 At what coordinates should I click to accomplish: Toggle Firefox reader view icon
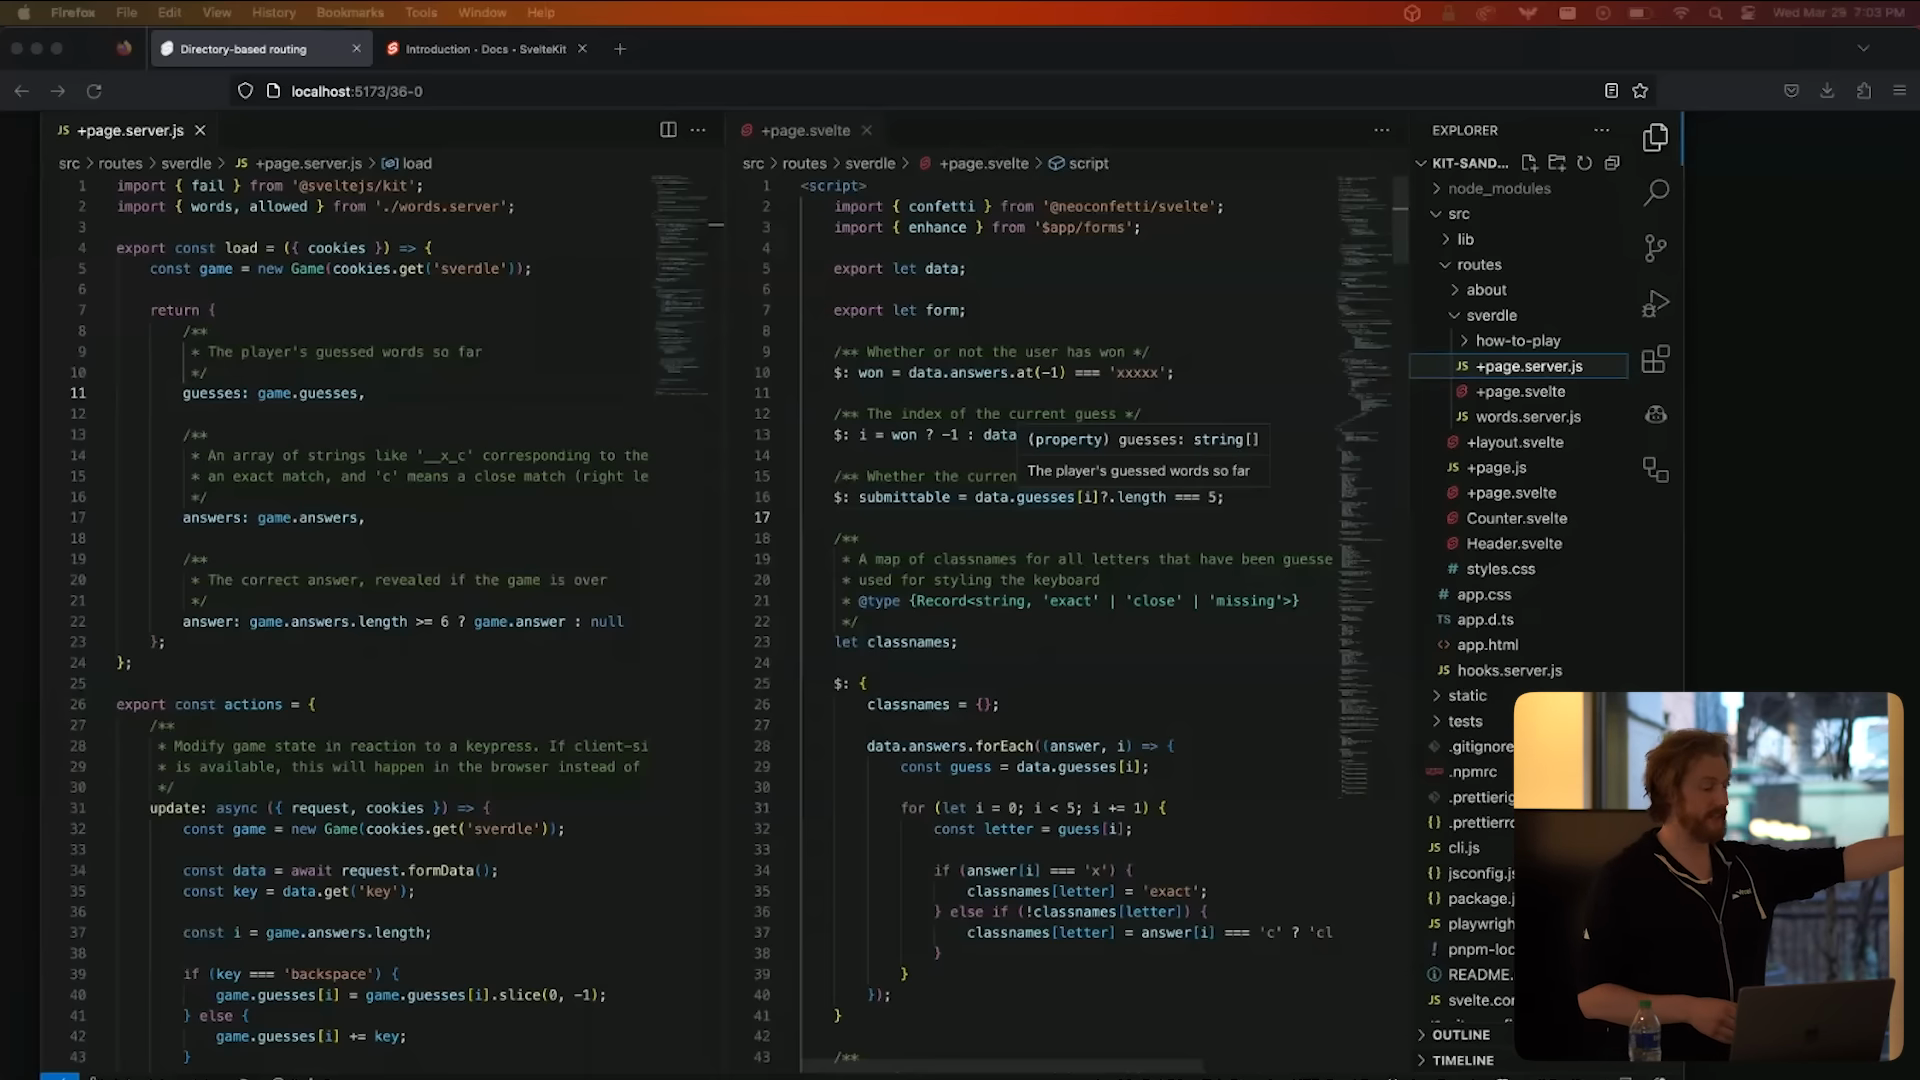(1611, 91)
